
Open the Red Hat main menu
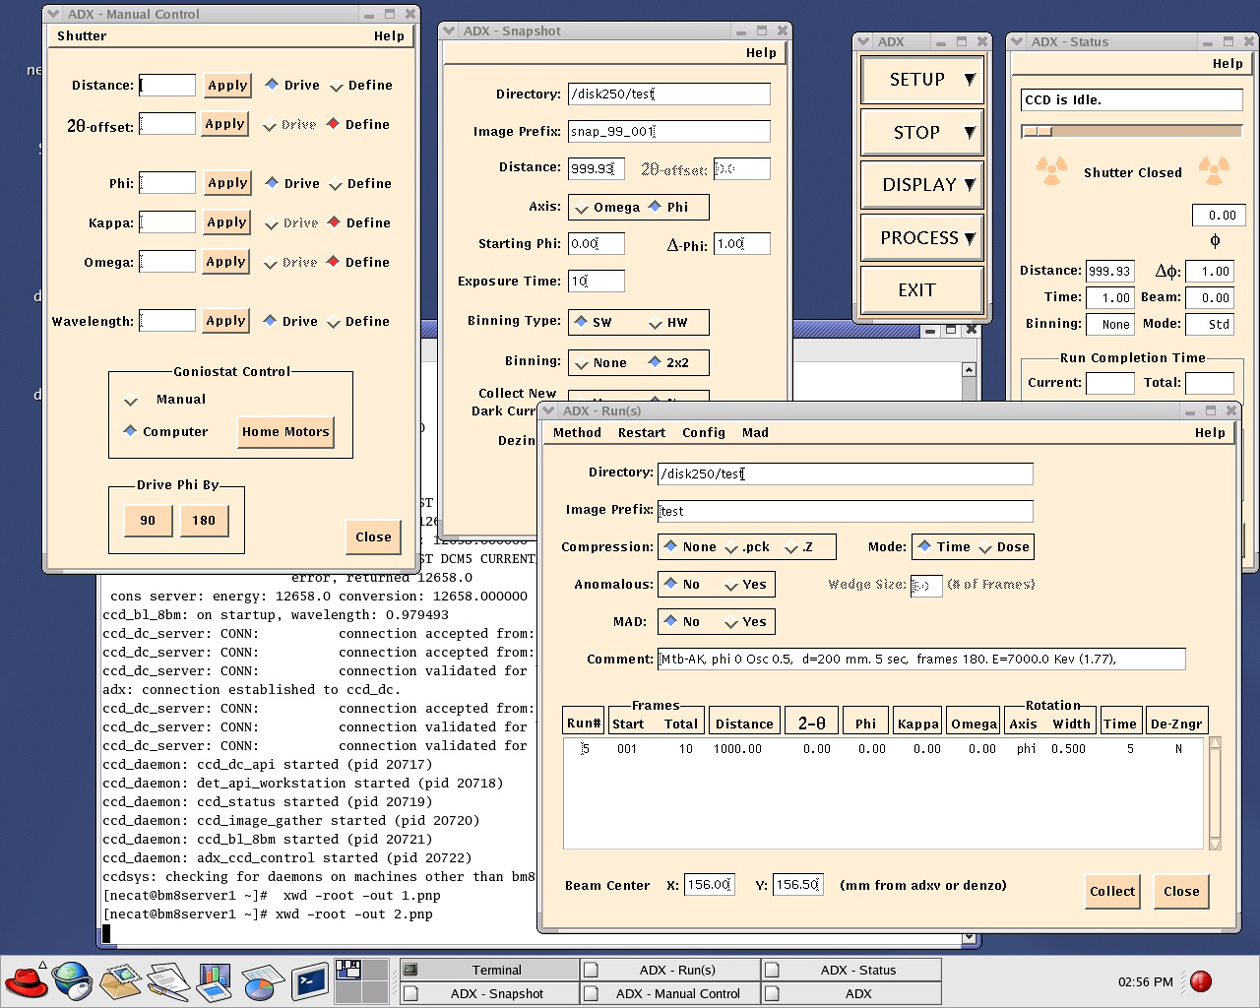coord(26,981)
